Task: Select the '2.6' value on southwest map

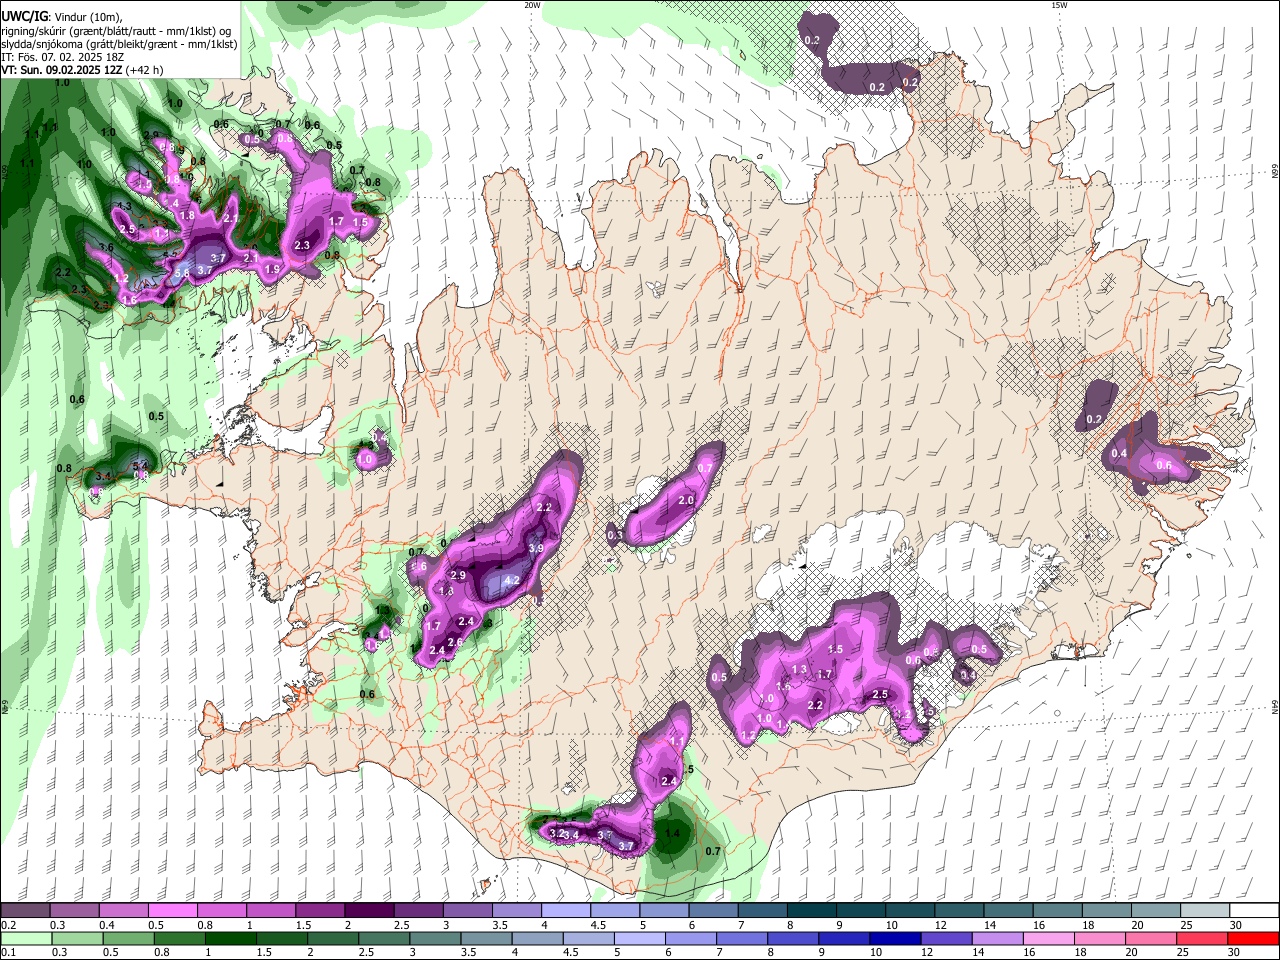Action: [454, 642]
